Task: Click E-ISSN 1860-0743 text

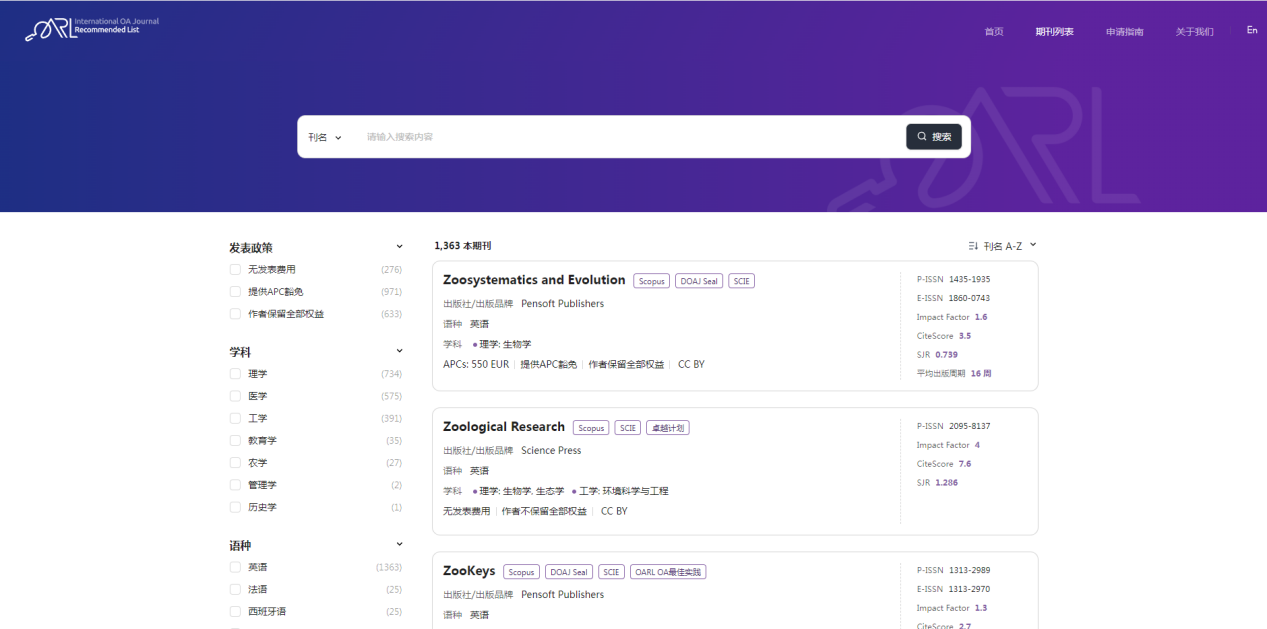Action: pos(953,298)
